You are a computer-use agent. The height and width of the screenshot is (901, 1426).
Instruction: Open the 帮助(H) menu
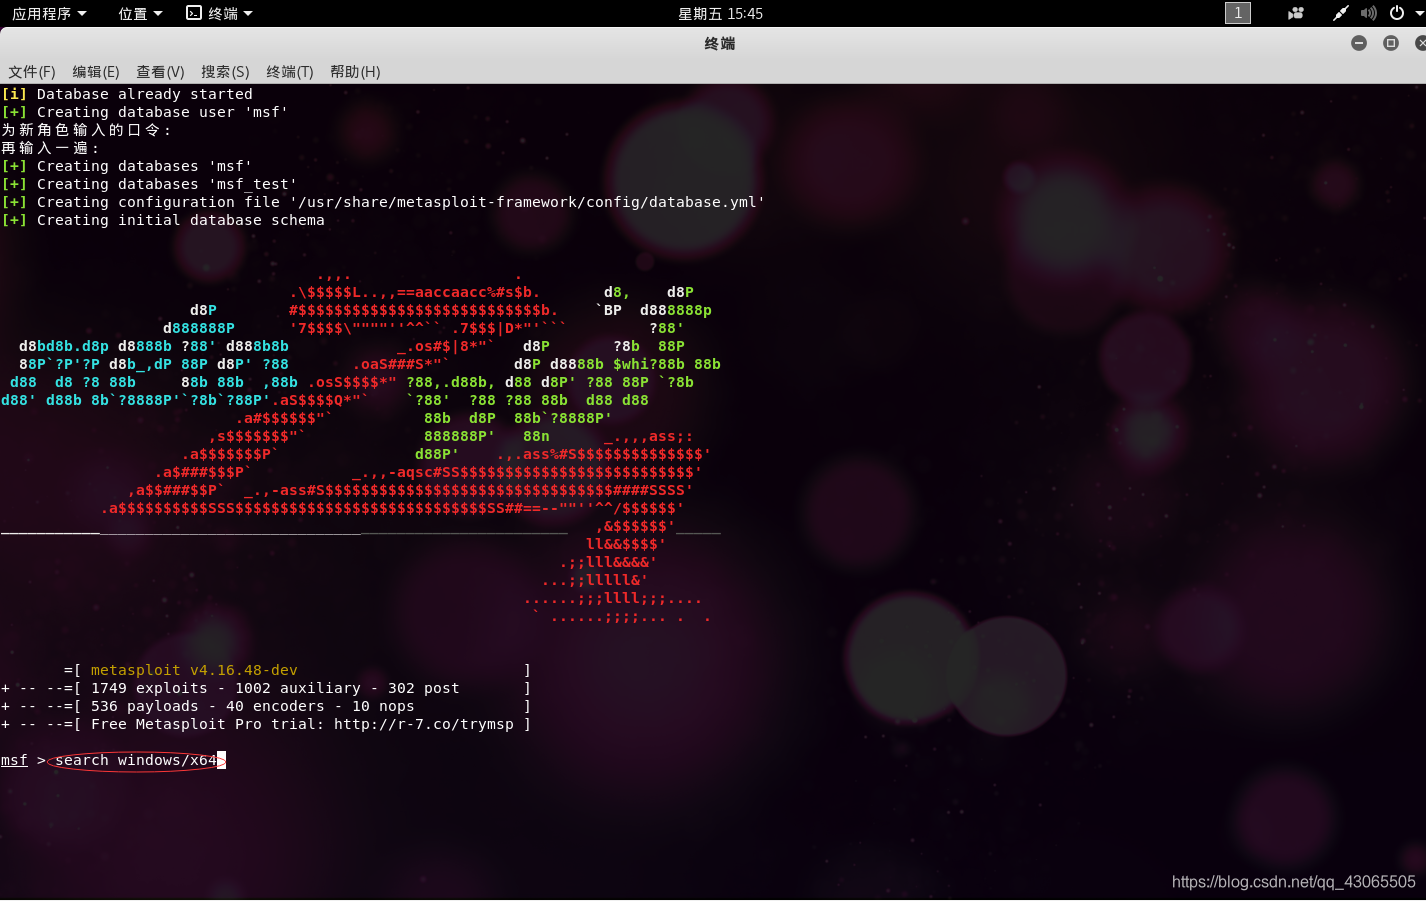click(x=355, y=72)
